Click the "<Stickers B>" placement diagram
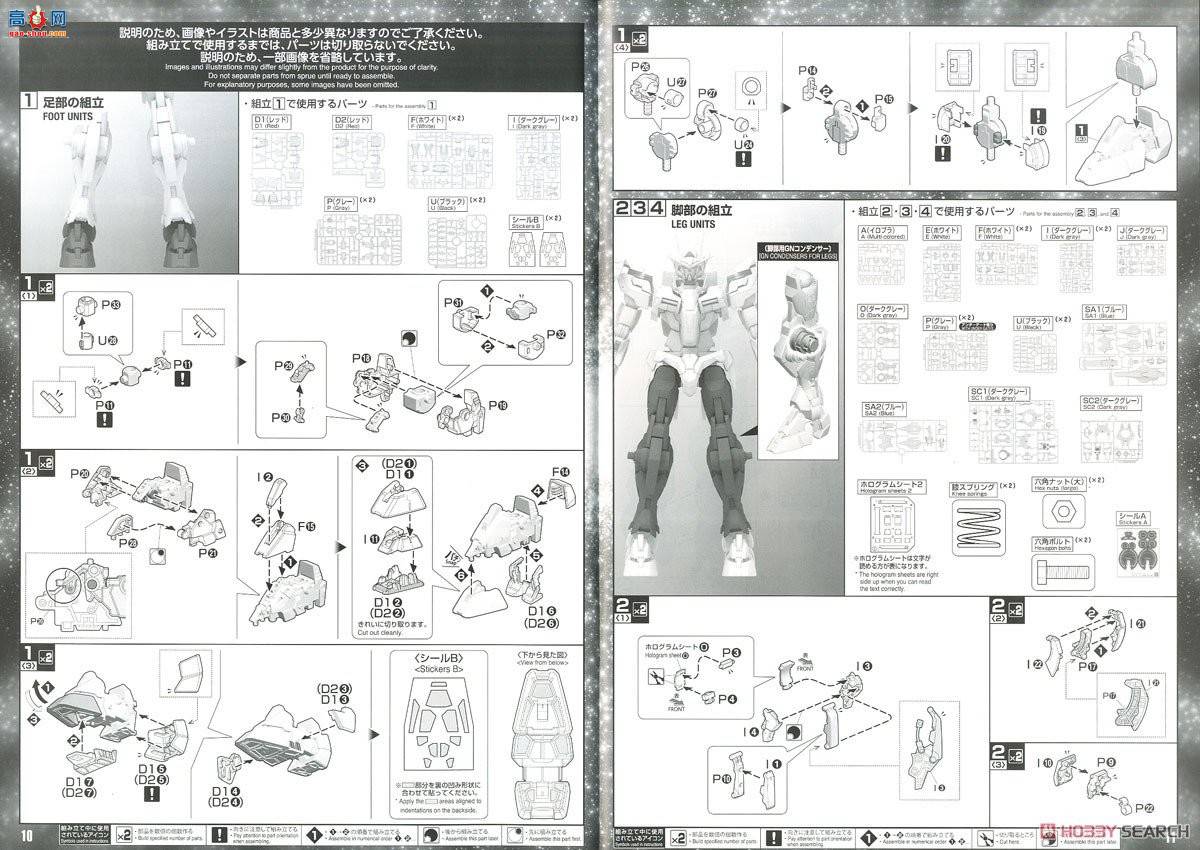Screen dimensions: 1200x850 pyautogui.click(x=439, y=723)
